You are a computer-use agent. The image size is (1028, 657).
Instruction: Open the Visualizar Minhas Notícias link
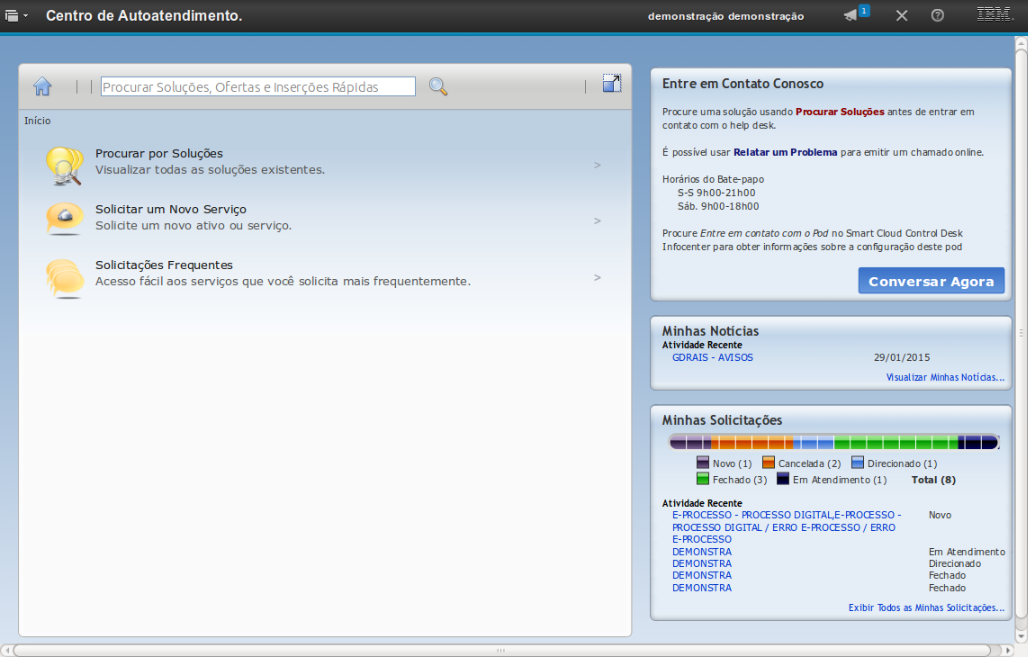pyautogui.click(x=944, y=377)
